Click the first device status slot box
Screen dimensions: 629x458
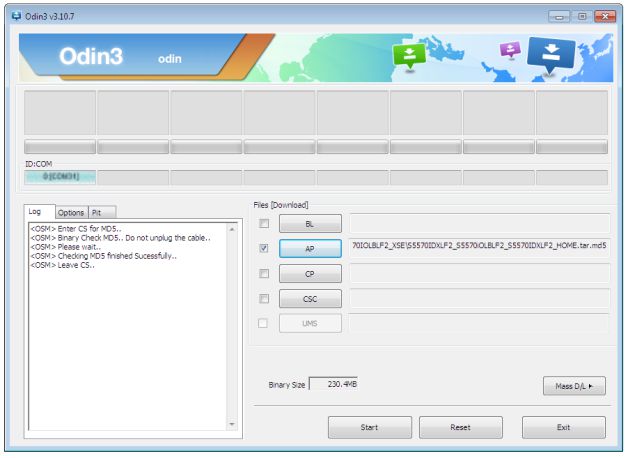point(60,112)
